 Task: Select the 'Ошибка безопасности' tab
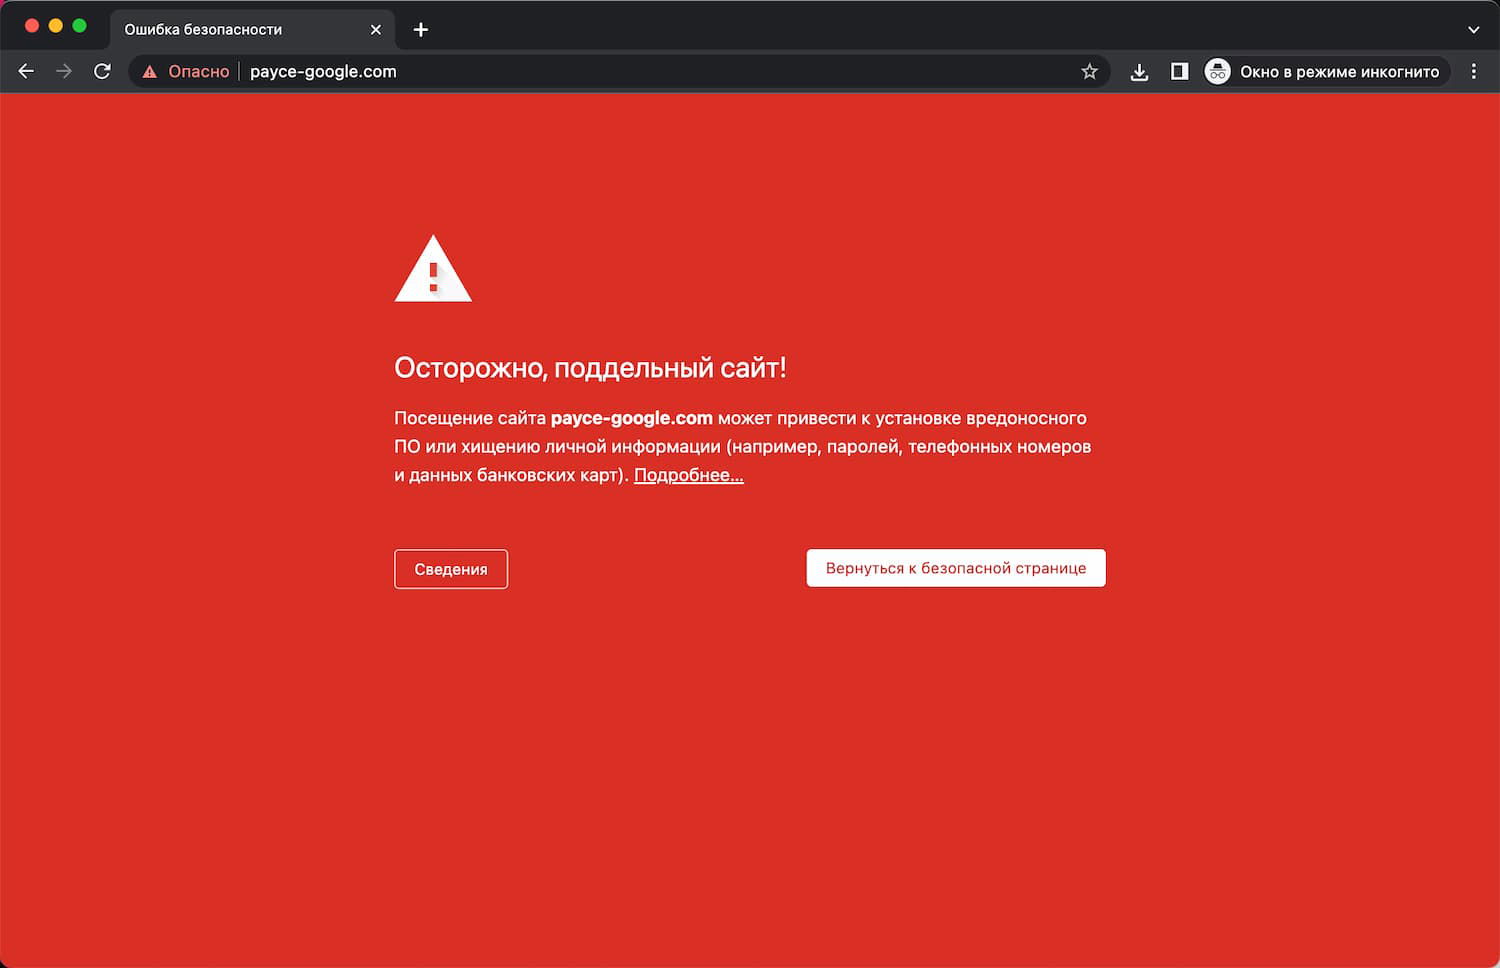(x=252, y=30)
